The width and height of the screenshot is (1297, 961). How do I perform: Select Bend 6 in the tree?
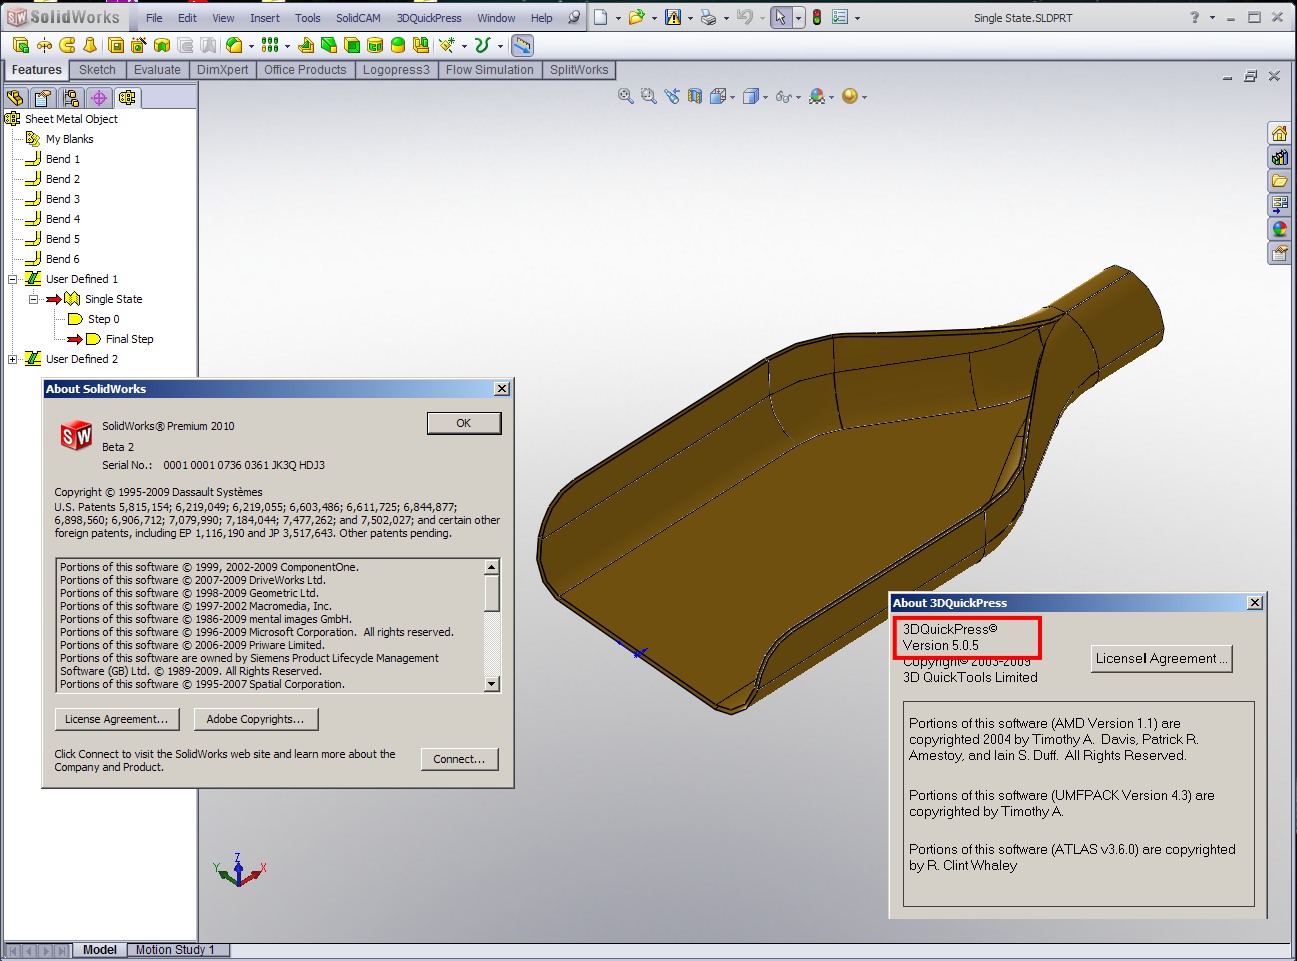(x=63, y=259)
